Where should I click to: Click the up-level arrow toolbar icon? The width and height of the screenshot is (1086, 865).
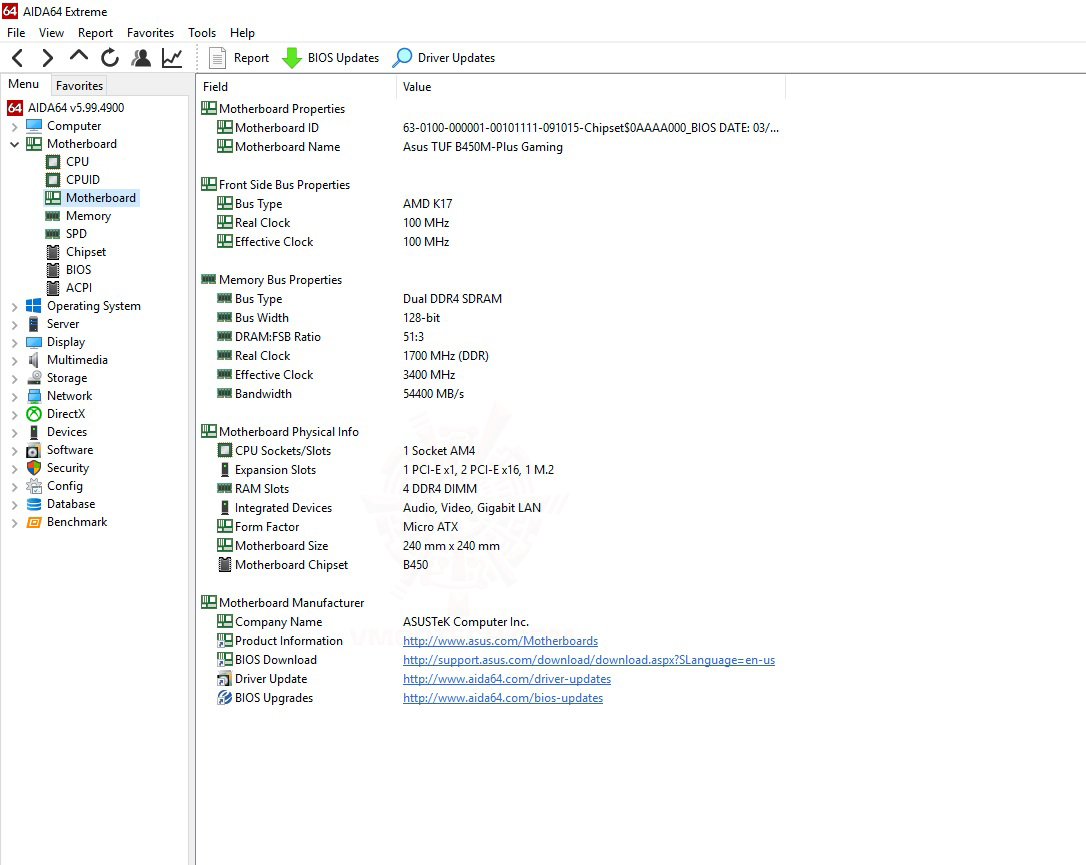[x=79, y=57]
